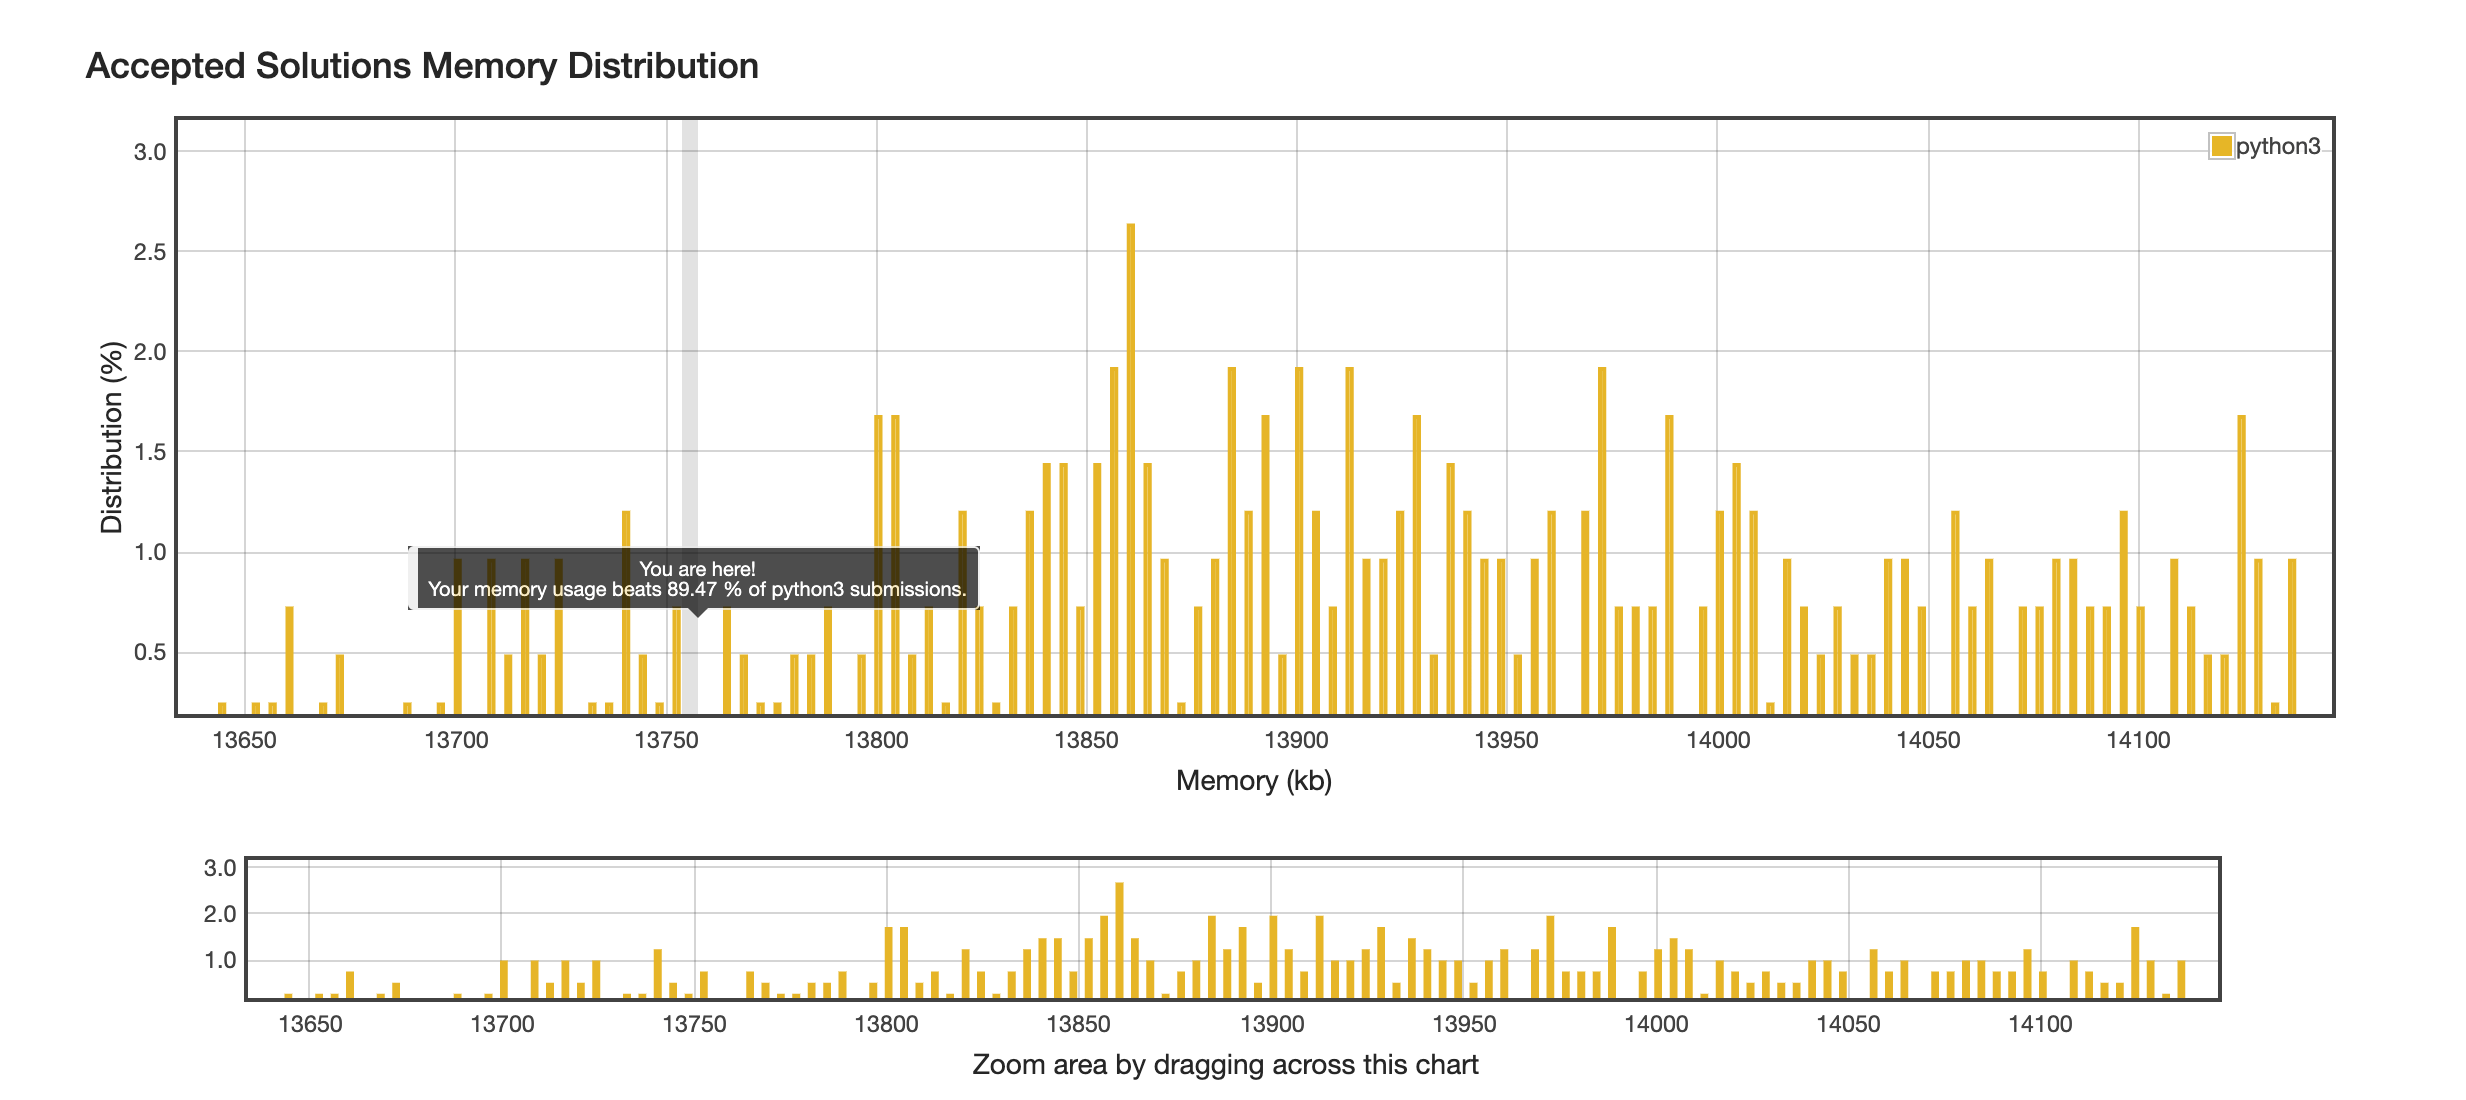The image size is (2466, 1100).
Task: Click the 'Distribution (%)' y-axis label
Action: (111, 437)
